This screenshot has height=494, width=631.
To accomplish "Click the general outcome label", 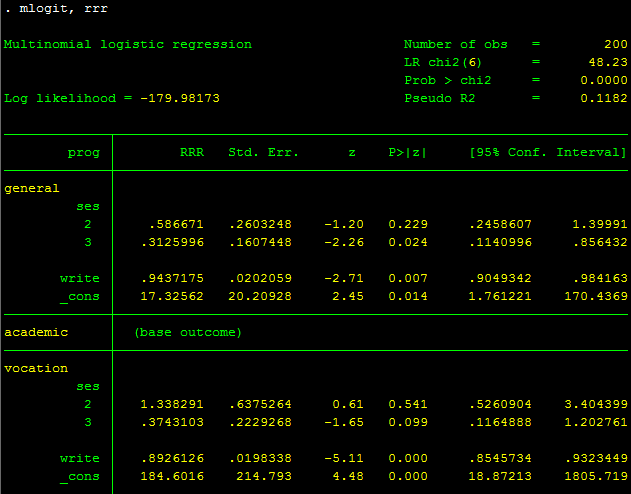I will click(31, 189).
